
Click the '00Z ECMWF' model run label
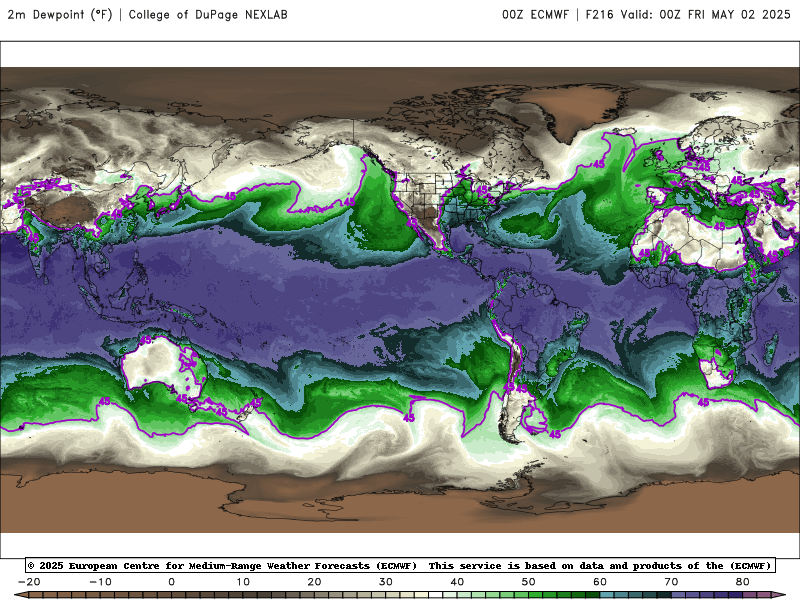(535, 15)
